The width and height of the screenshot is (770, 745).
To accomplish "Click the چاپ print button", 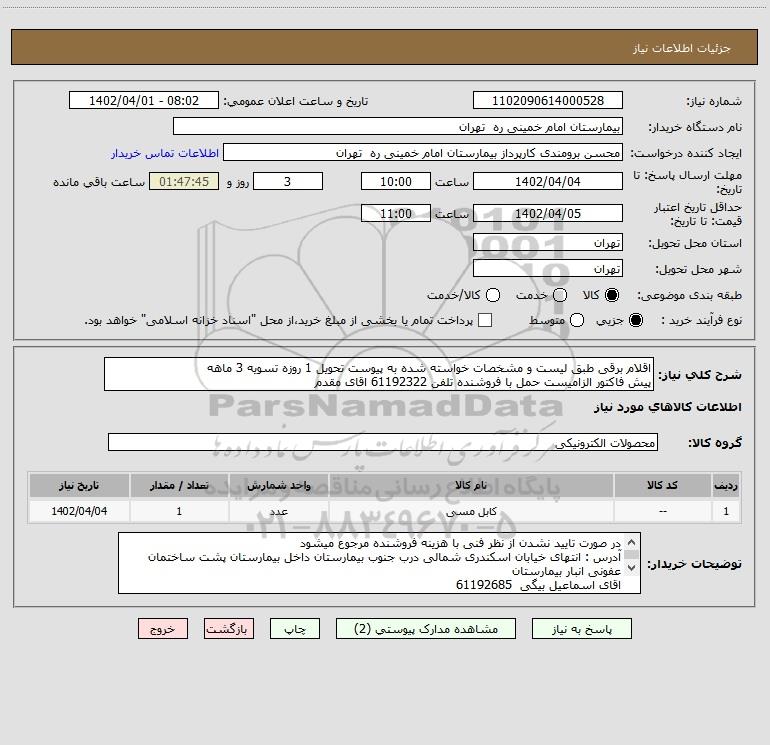I will pos(295,629).
